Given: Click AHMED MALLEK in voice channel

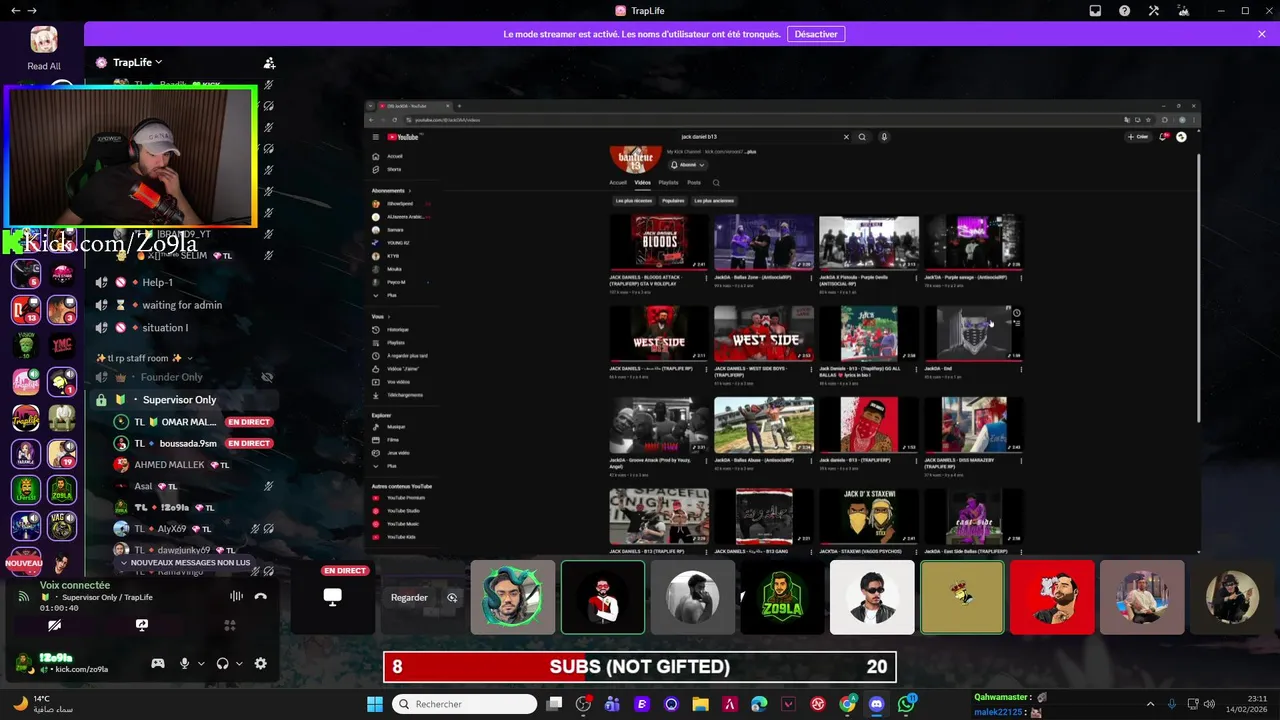Looking at the screenshot, I should (169, 465).
